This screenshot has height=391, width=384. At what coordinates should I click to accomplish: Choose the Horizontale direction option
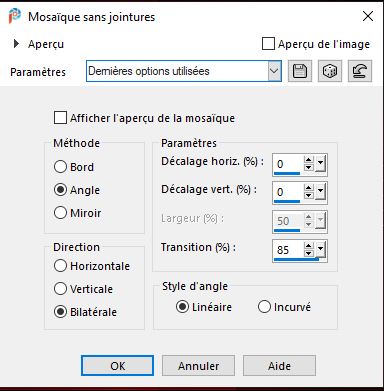(x=60, y=266)
